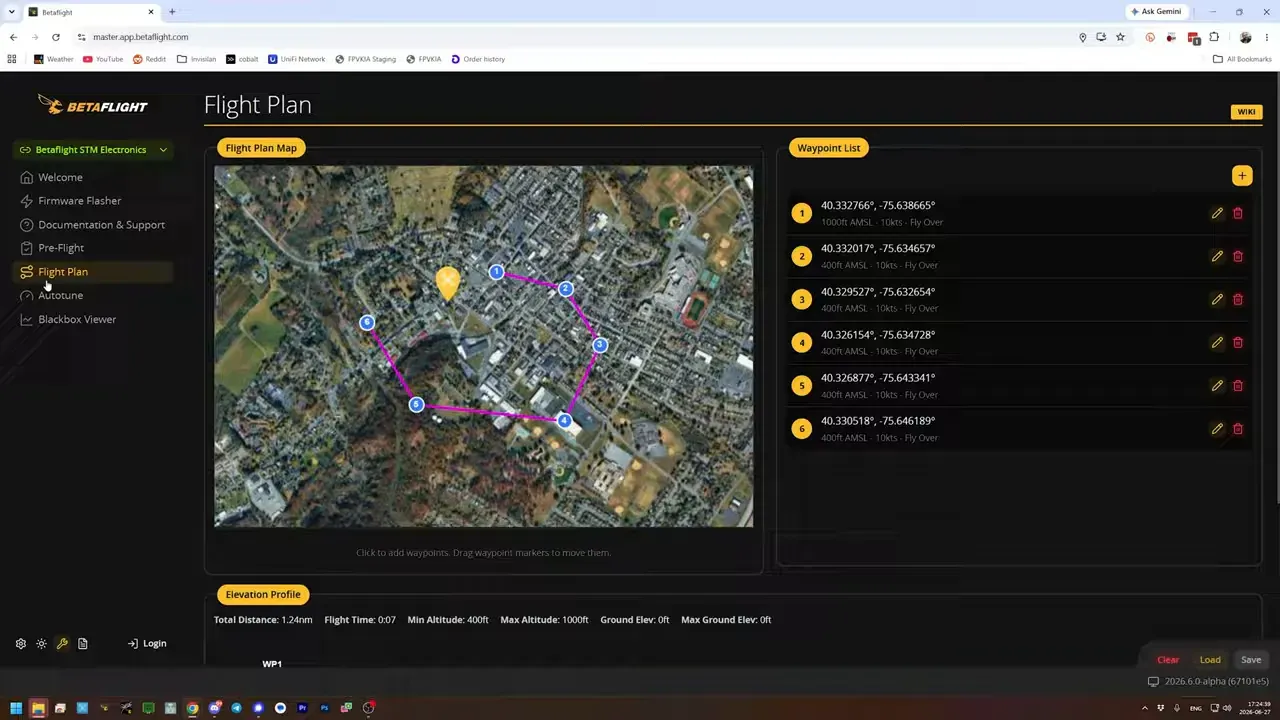The image size is (1280, 720).
Task: Clear the flight plan
Action: (x=1168, y=660)
